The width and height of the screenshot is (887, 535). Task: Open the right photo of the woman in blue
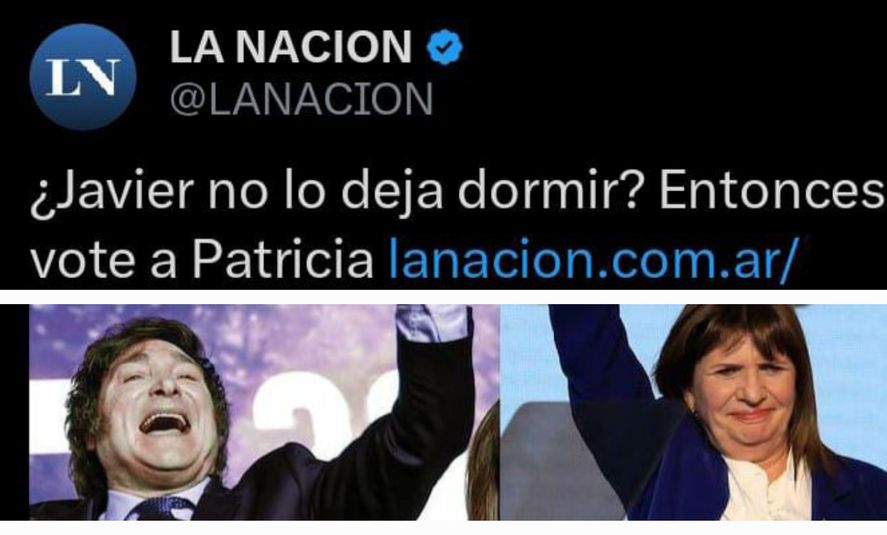click(694, 412)
